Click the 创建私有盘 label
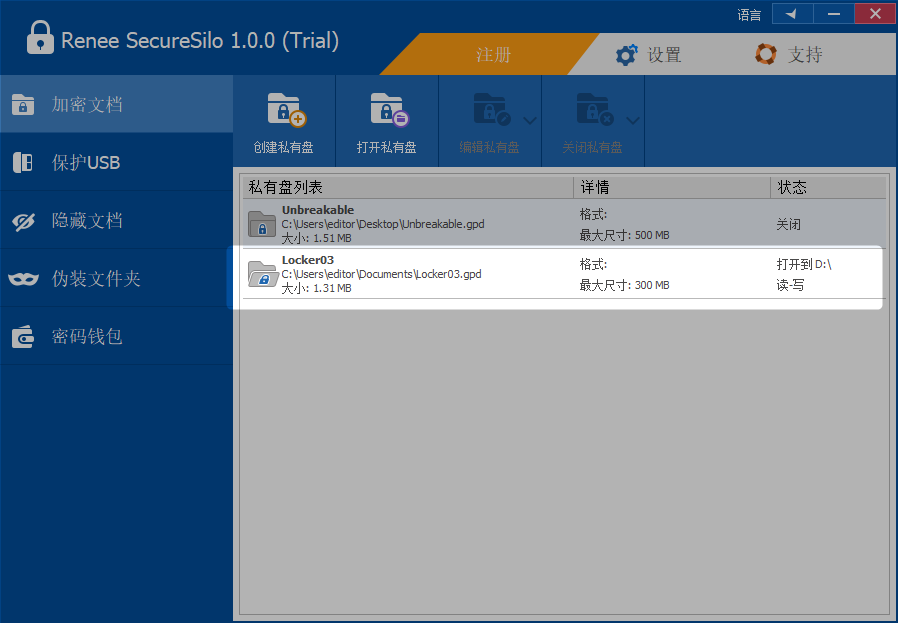The height and width of the screenshot is (623, 898). [283, 147]
